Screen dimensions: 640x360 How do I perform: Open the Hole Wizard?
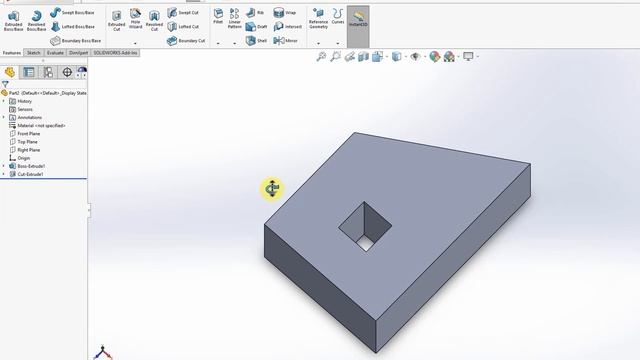(136, 19)
